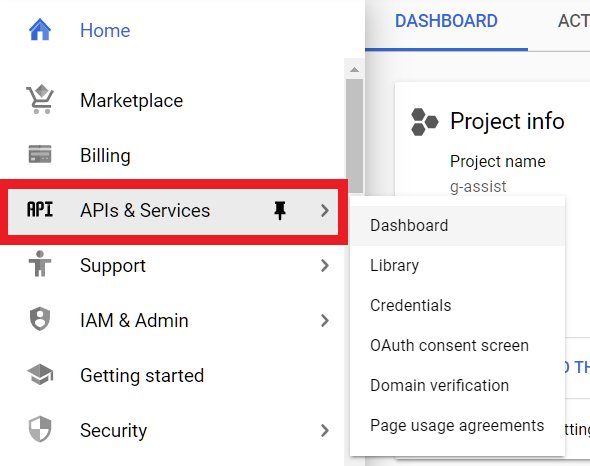
Task: Click the Home house icon
Action: [x=40, y=30]
